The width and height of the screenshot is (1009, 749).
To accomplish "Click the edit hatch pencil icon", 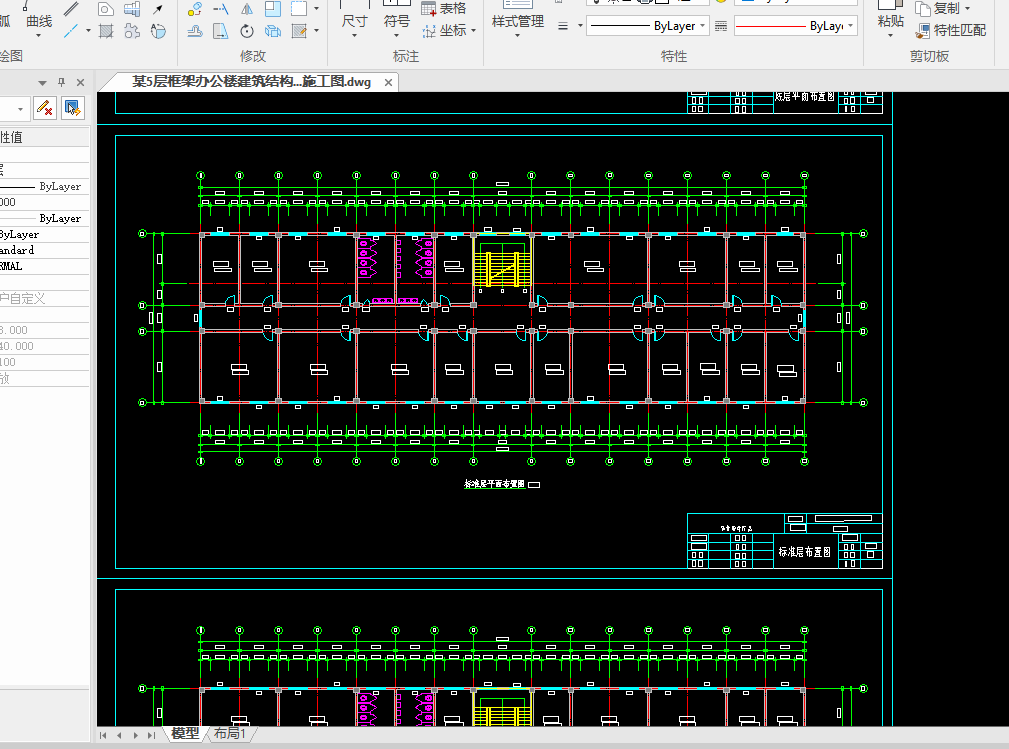I will pos(299,30).
